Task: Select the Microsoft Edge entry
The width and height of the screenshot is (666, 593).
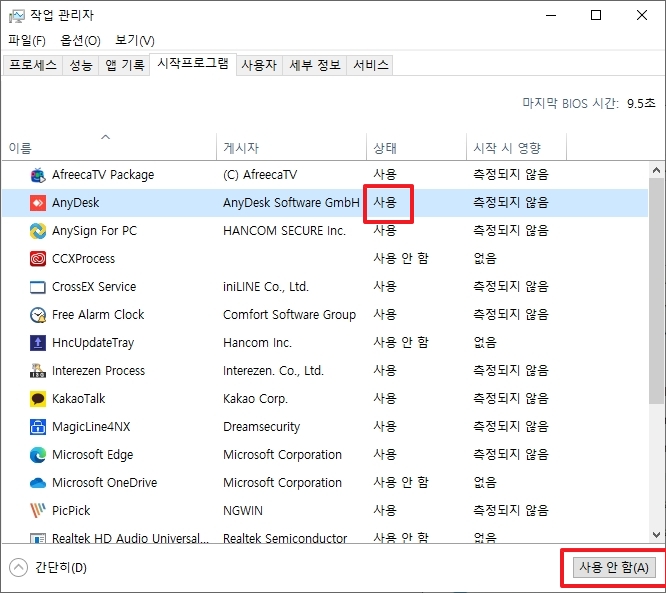Action: point(92,455)
